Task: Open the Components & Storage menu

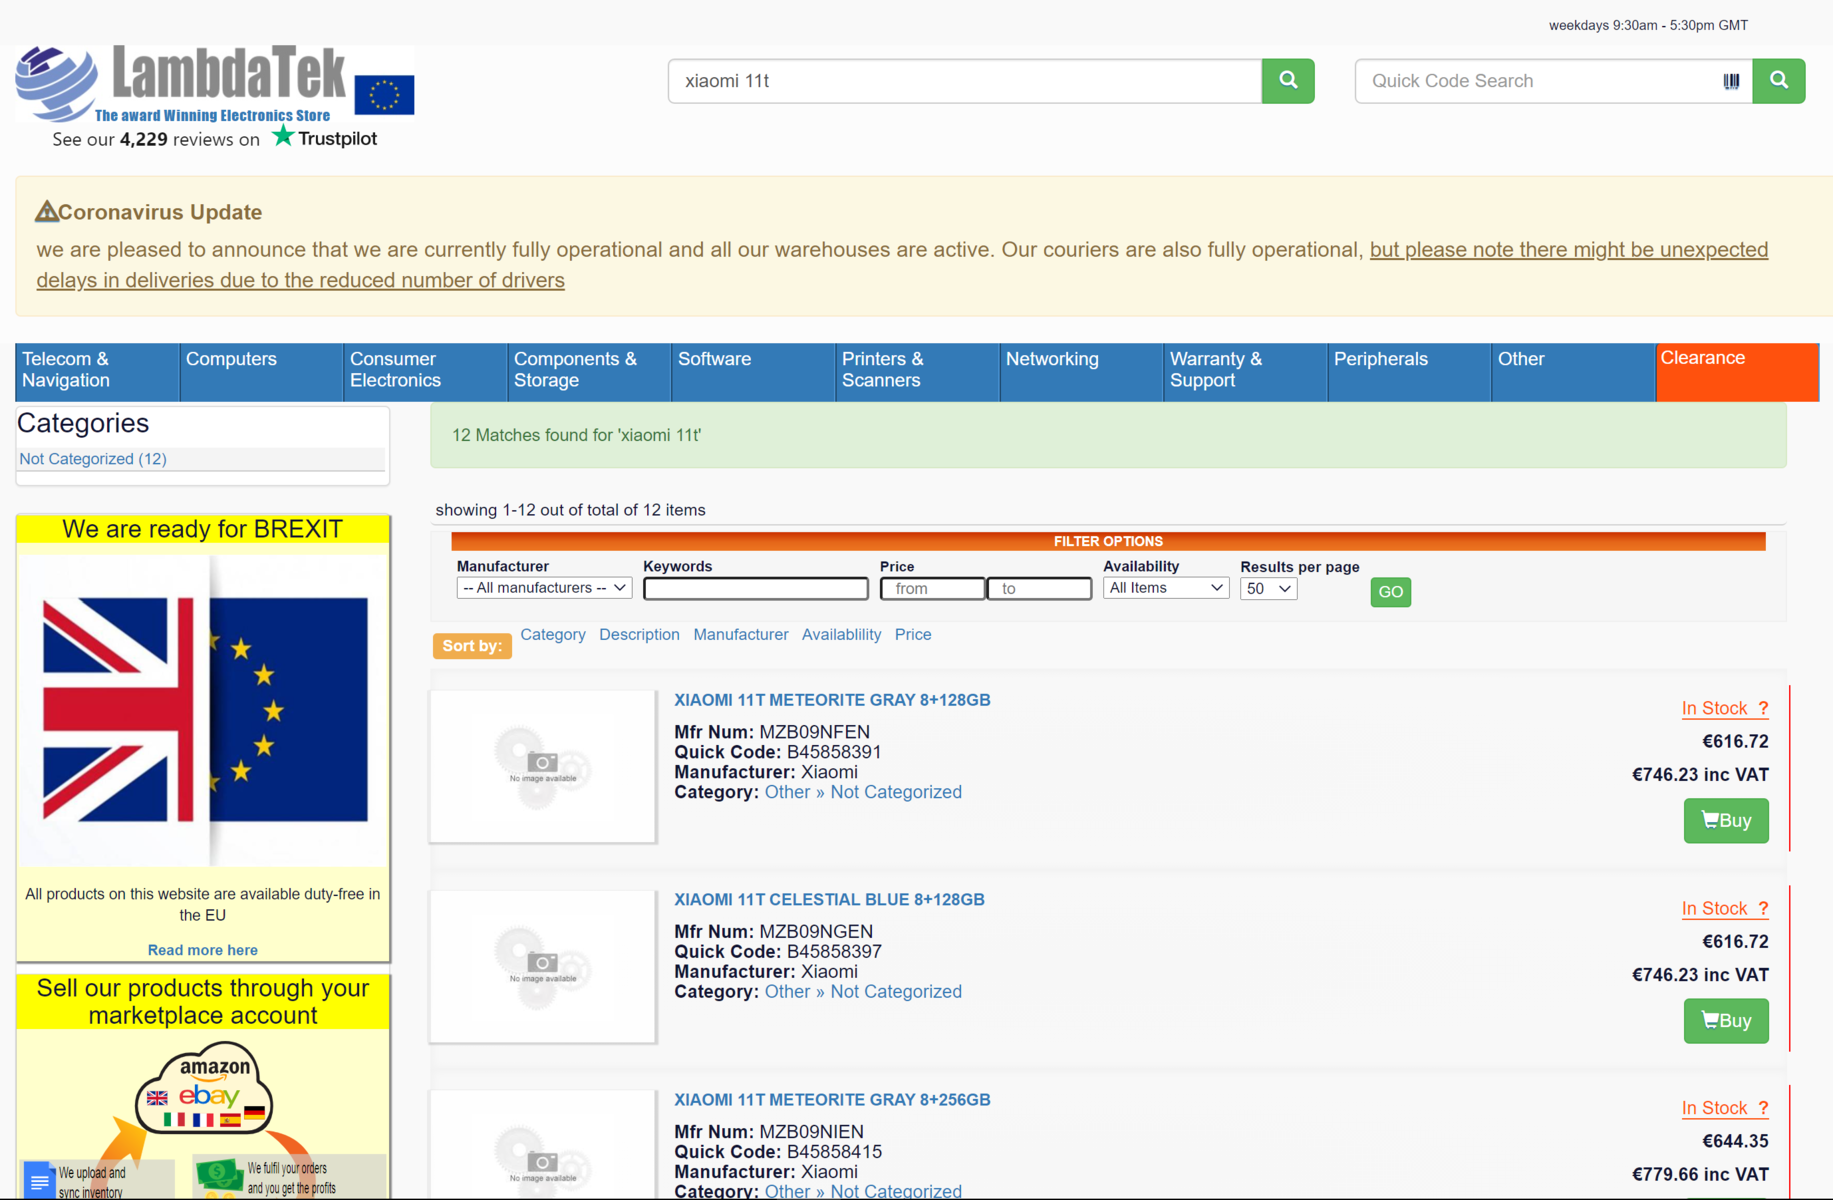Action: 589,372
